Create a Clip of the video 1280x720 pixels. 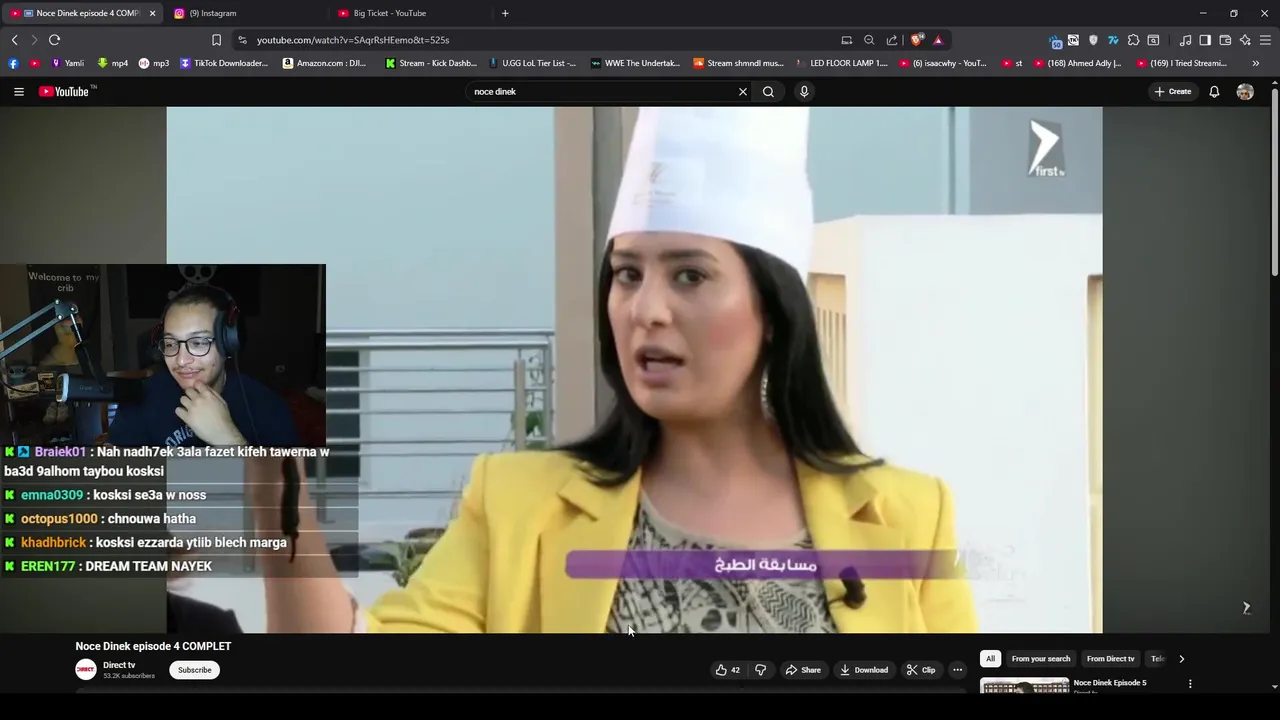(x=921, y=670)
